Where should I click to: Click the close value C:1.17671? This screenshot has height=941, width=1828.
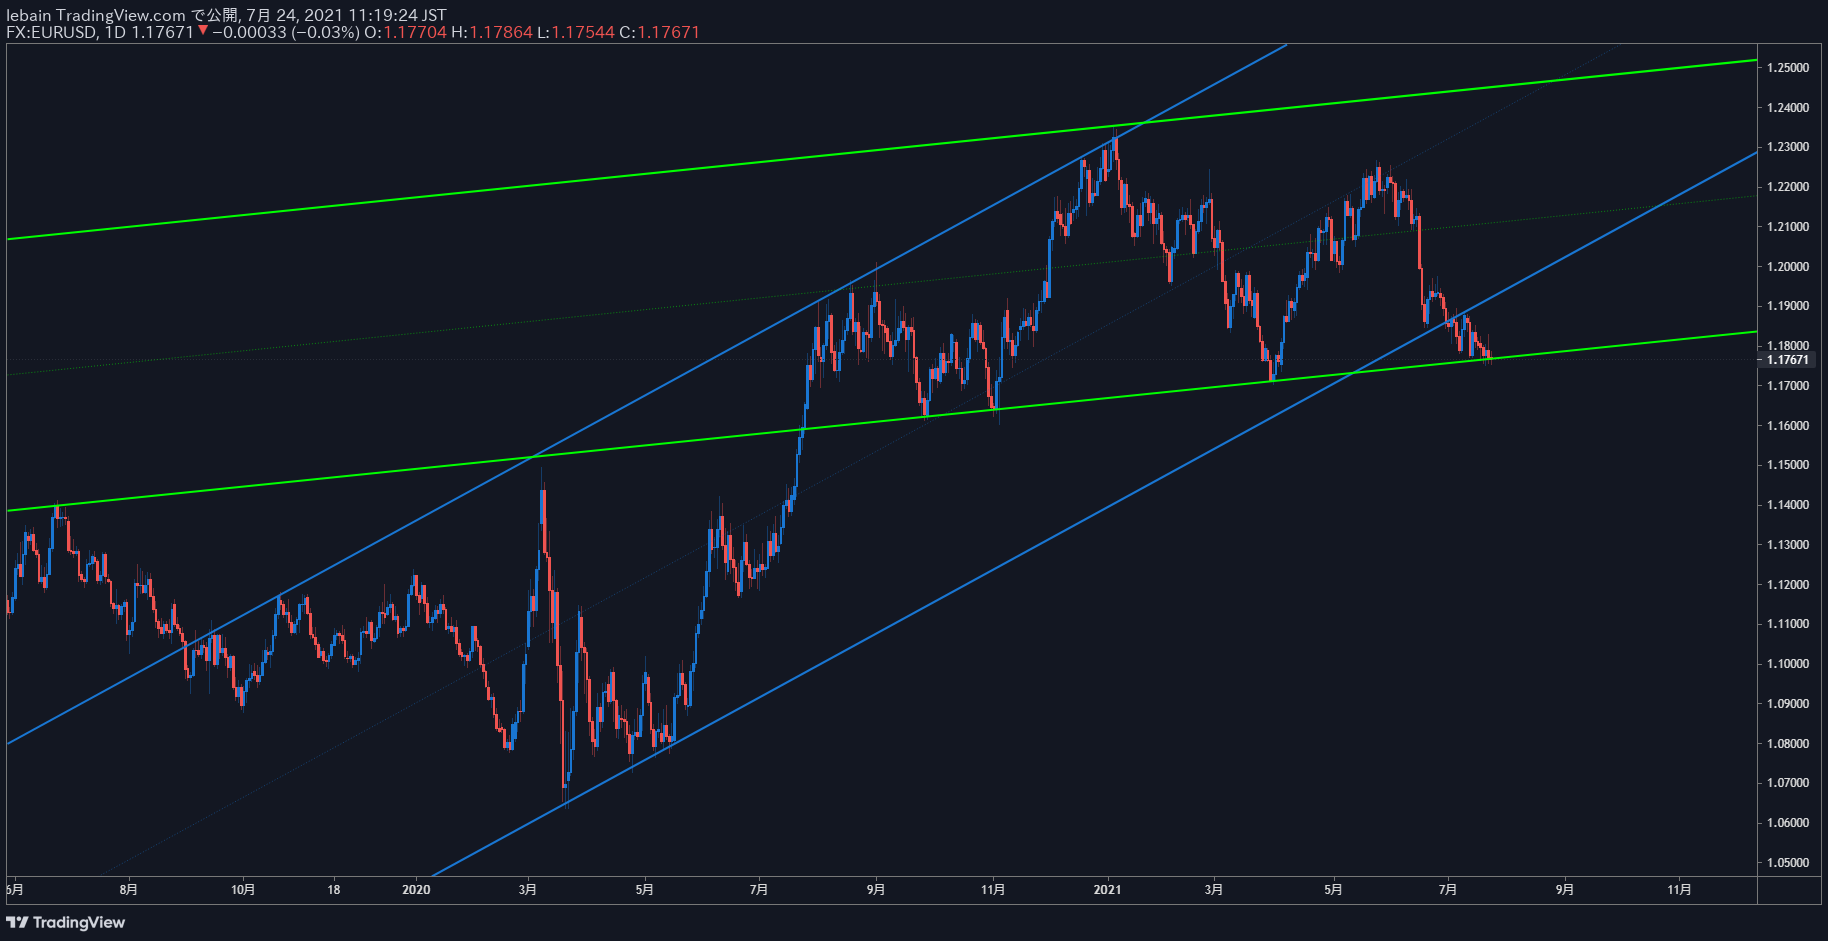pos(660,32)
